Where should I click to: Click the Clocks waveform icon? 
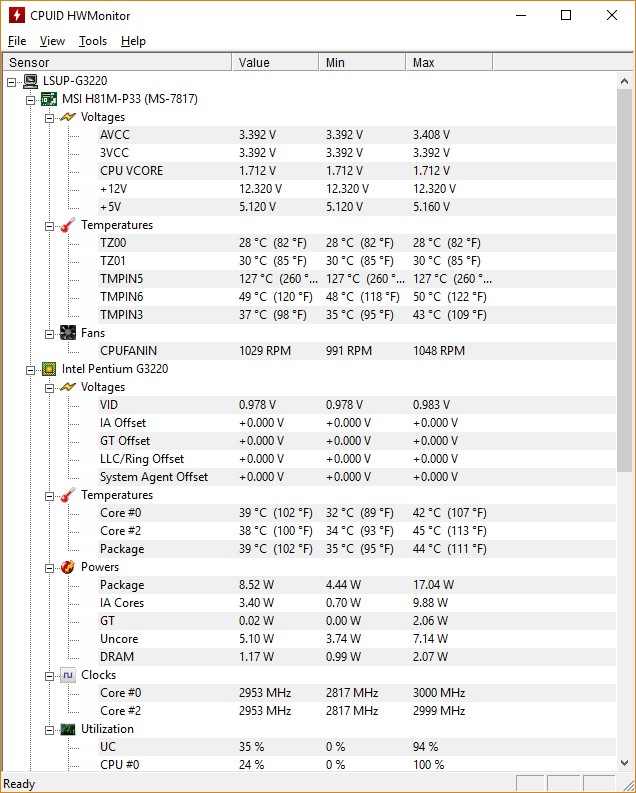pyautogui.click(x=67, y=675)
